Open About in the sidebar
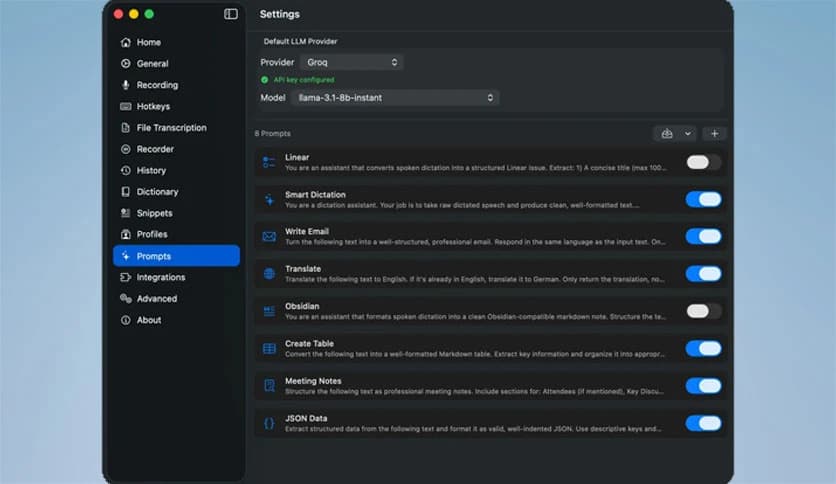This screenshot has height=484, width=836. (176, 320)
